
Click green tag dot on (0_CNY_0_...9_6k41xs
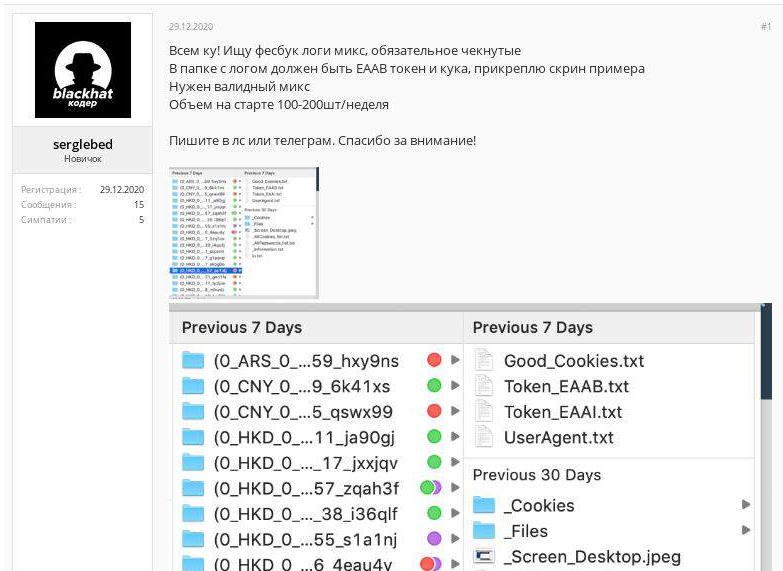point(434,385)
